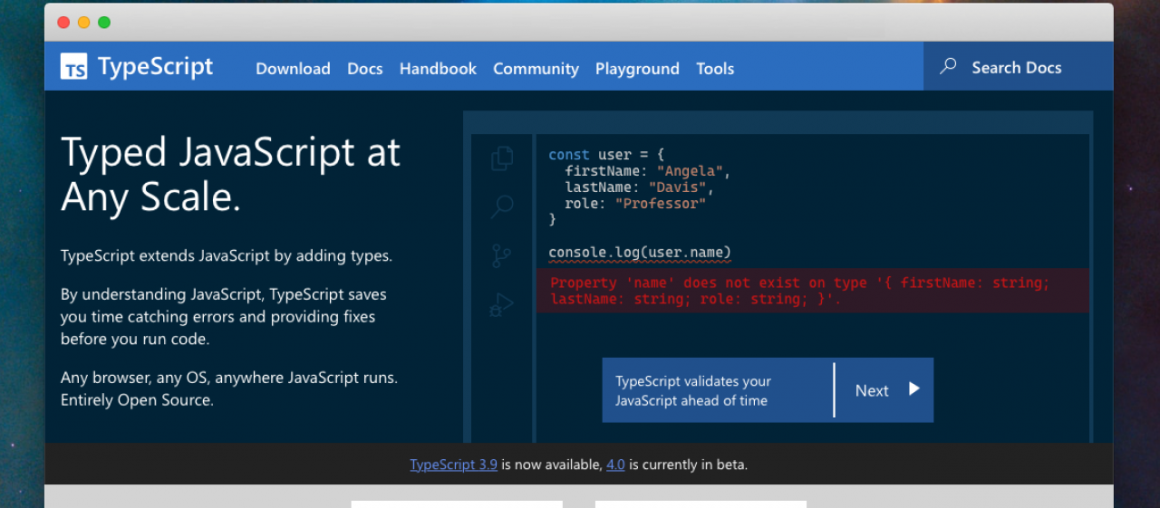The width and height of the screenshot is (1160, 508).
Task: Click the TypeScript TS logo icon
Action: [73, 67]
